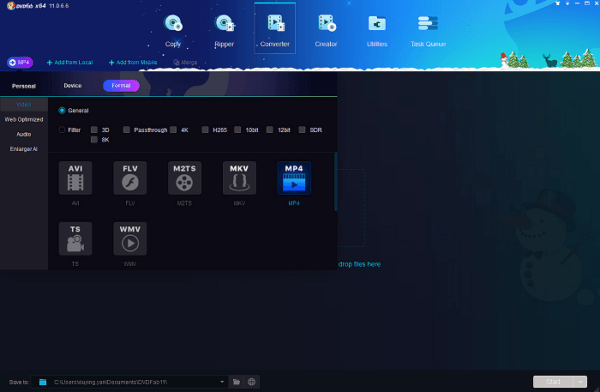Enable the SDR checkbox

[302, 130]
